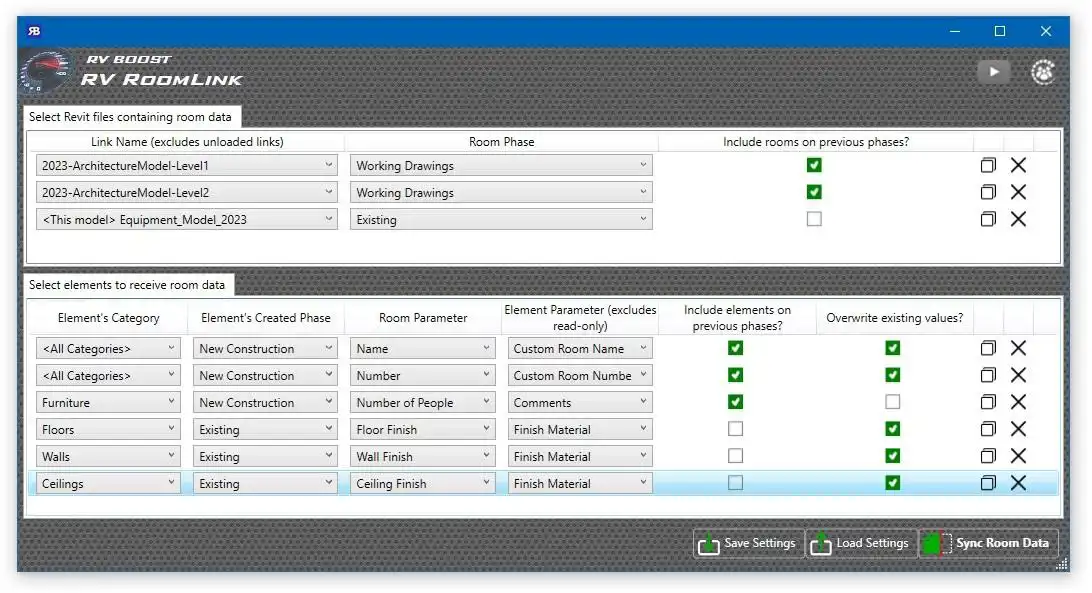Copy the Walls element row

(x=988, y=456)
